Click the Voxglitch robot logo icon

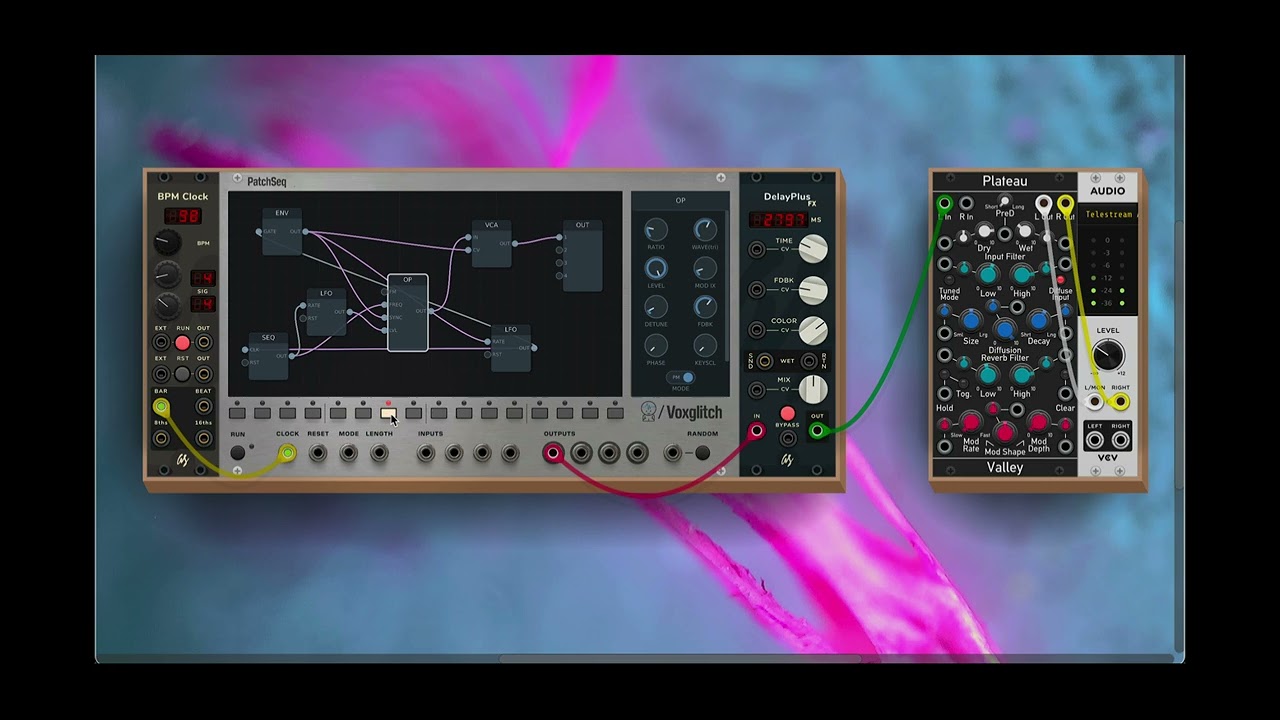tap(649, 411)
